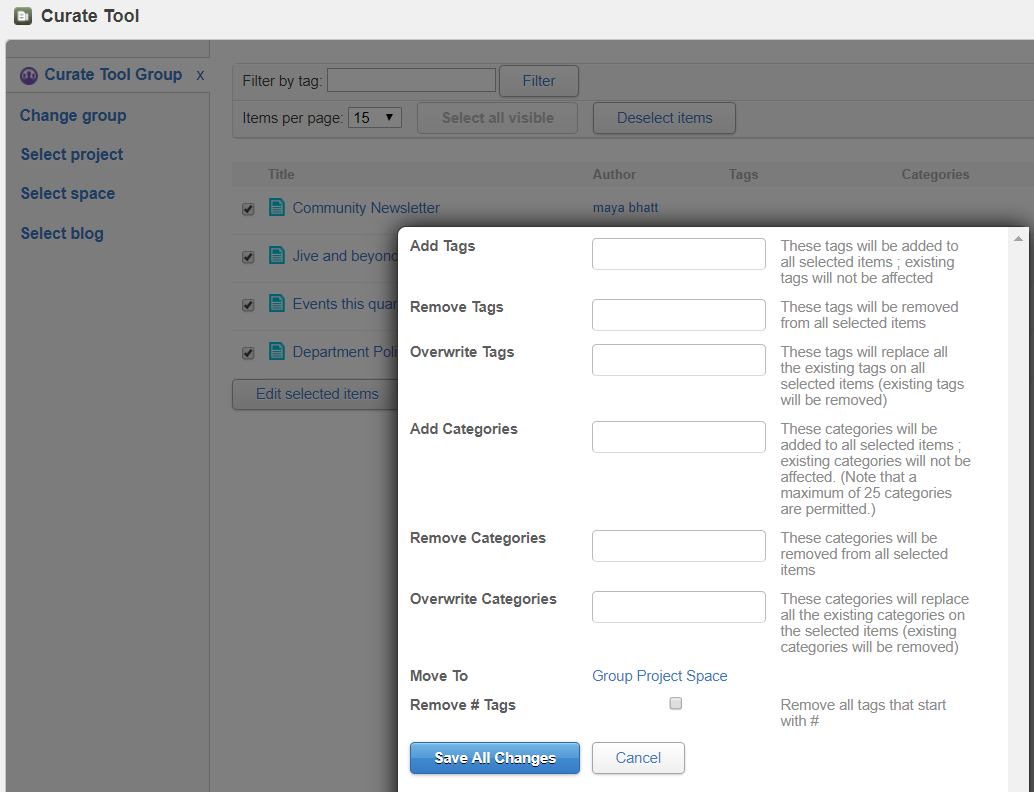Viewport: 1034px width, 792px height.
Task: Click the Filter button
Action: 538,80
